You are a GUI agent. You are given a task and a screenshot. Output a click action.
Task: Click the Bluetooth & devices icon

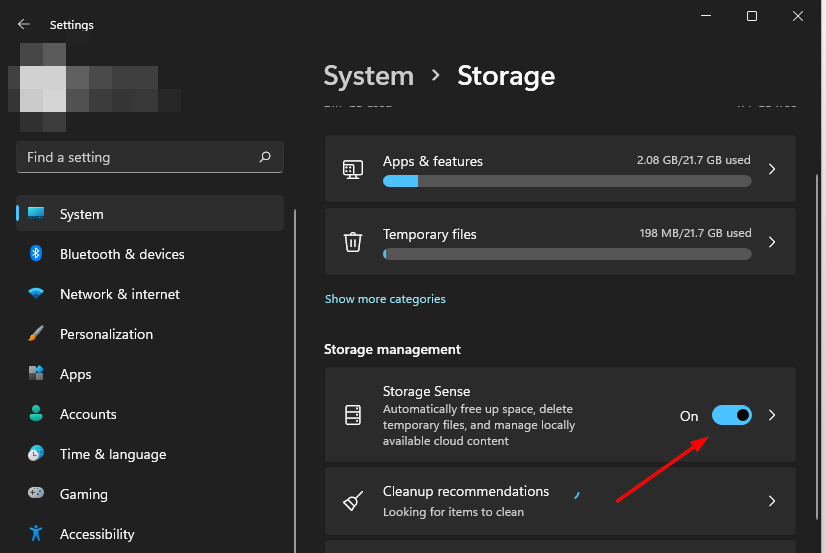tap(36, 254)
